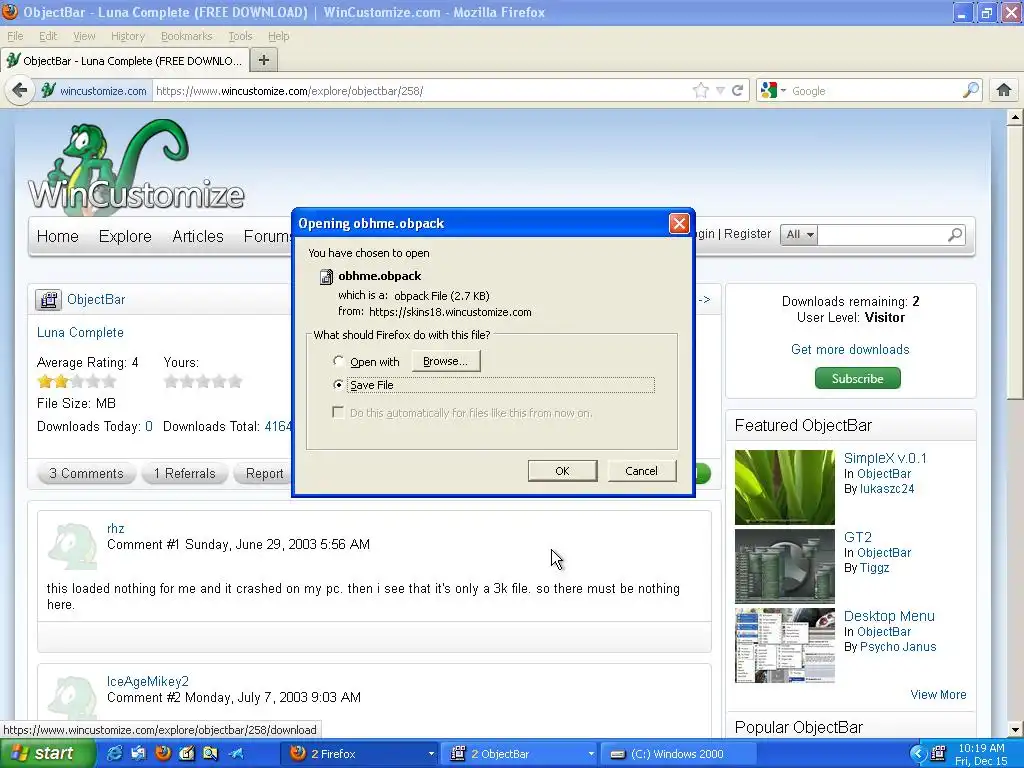The width and height of the screenshot is (1024, 768).
Task: Open a new tab with the plus button
Action: [264, 60]
